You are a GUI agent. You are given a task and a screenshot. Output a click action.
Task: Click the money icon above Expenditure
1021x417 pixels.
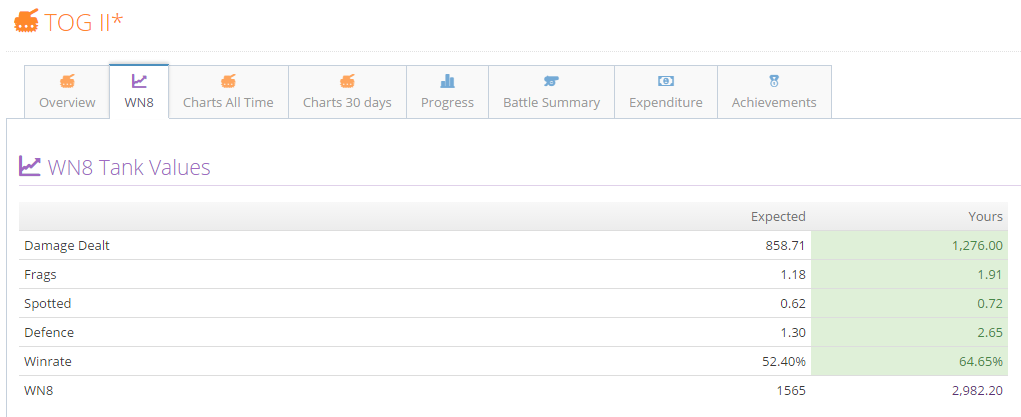(665, 81)
